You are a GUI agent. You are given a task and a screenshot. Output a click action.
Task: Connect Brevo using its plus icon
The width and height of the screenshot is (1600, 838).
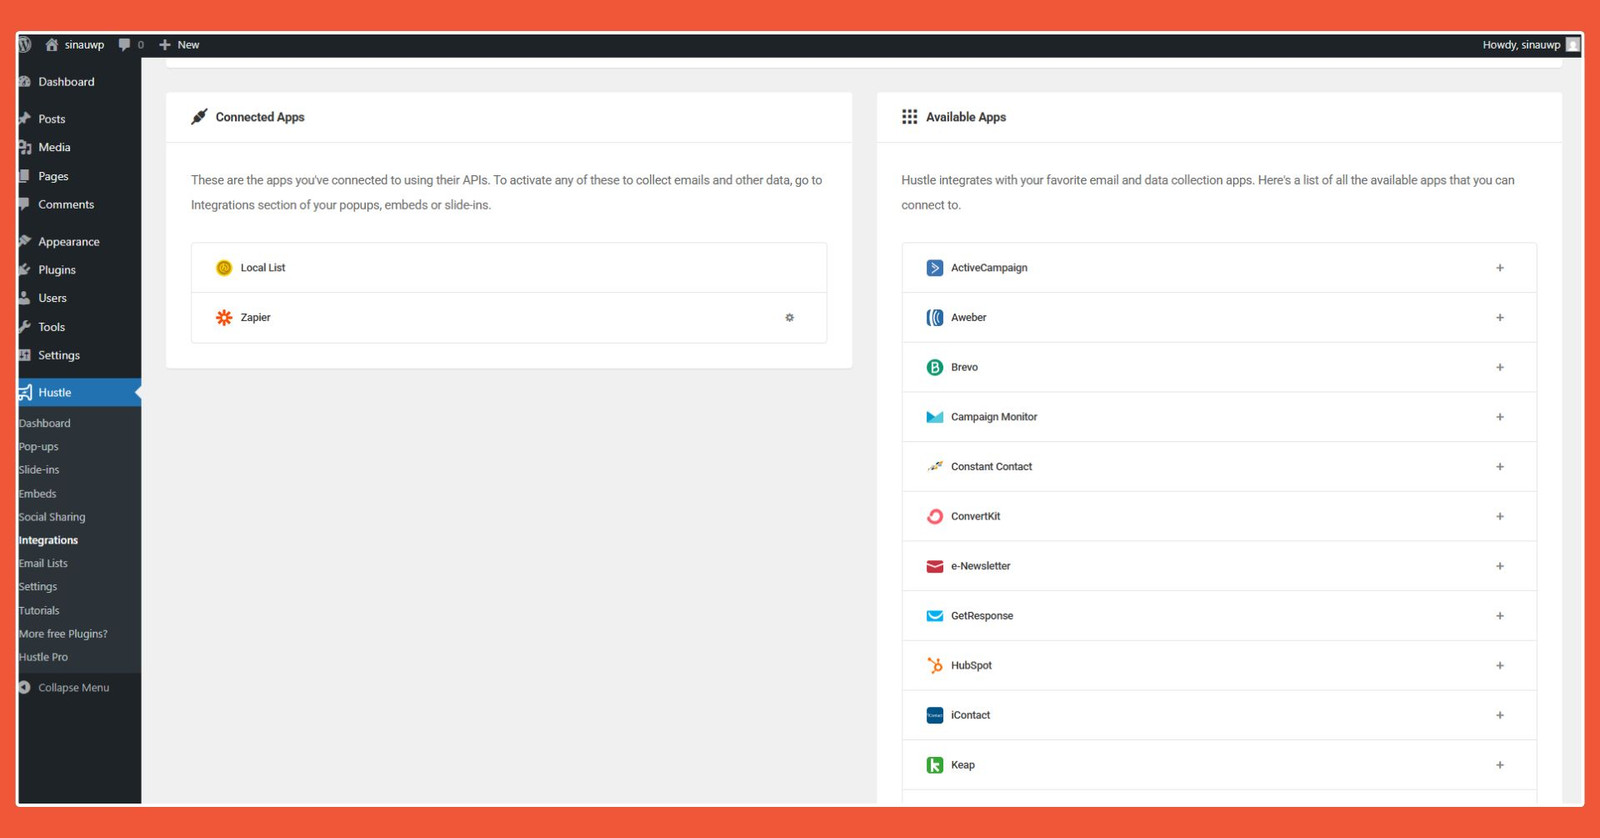[x=1499, y=367]
